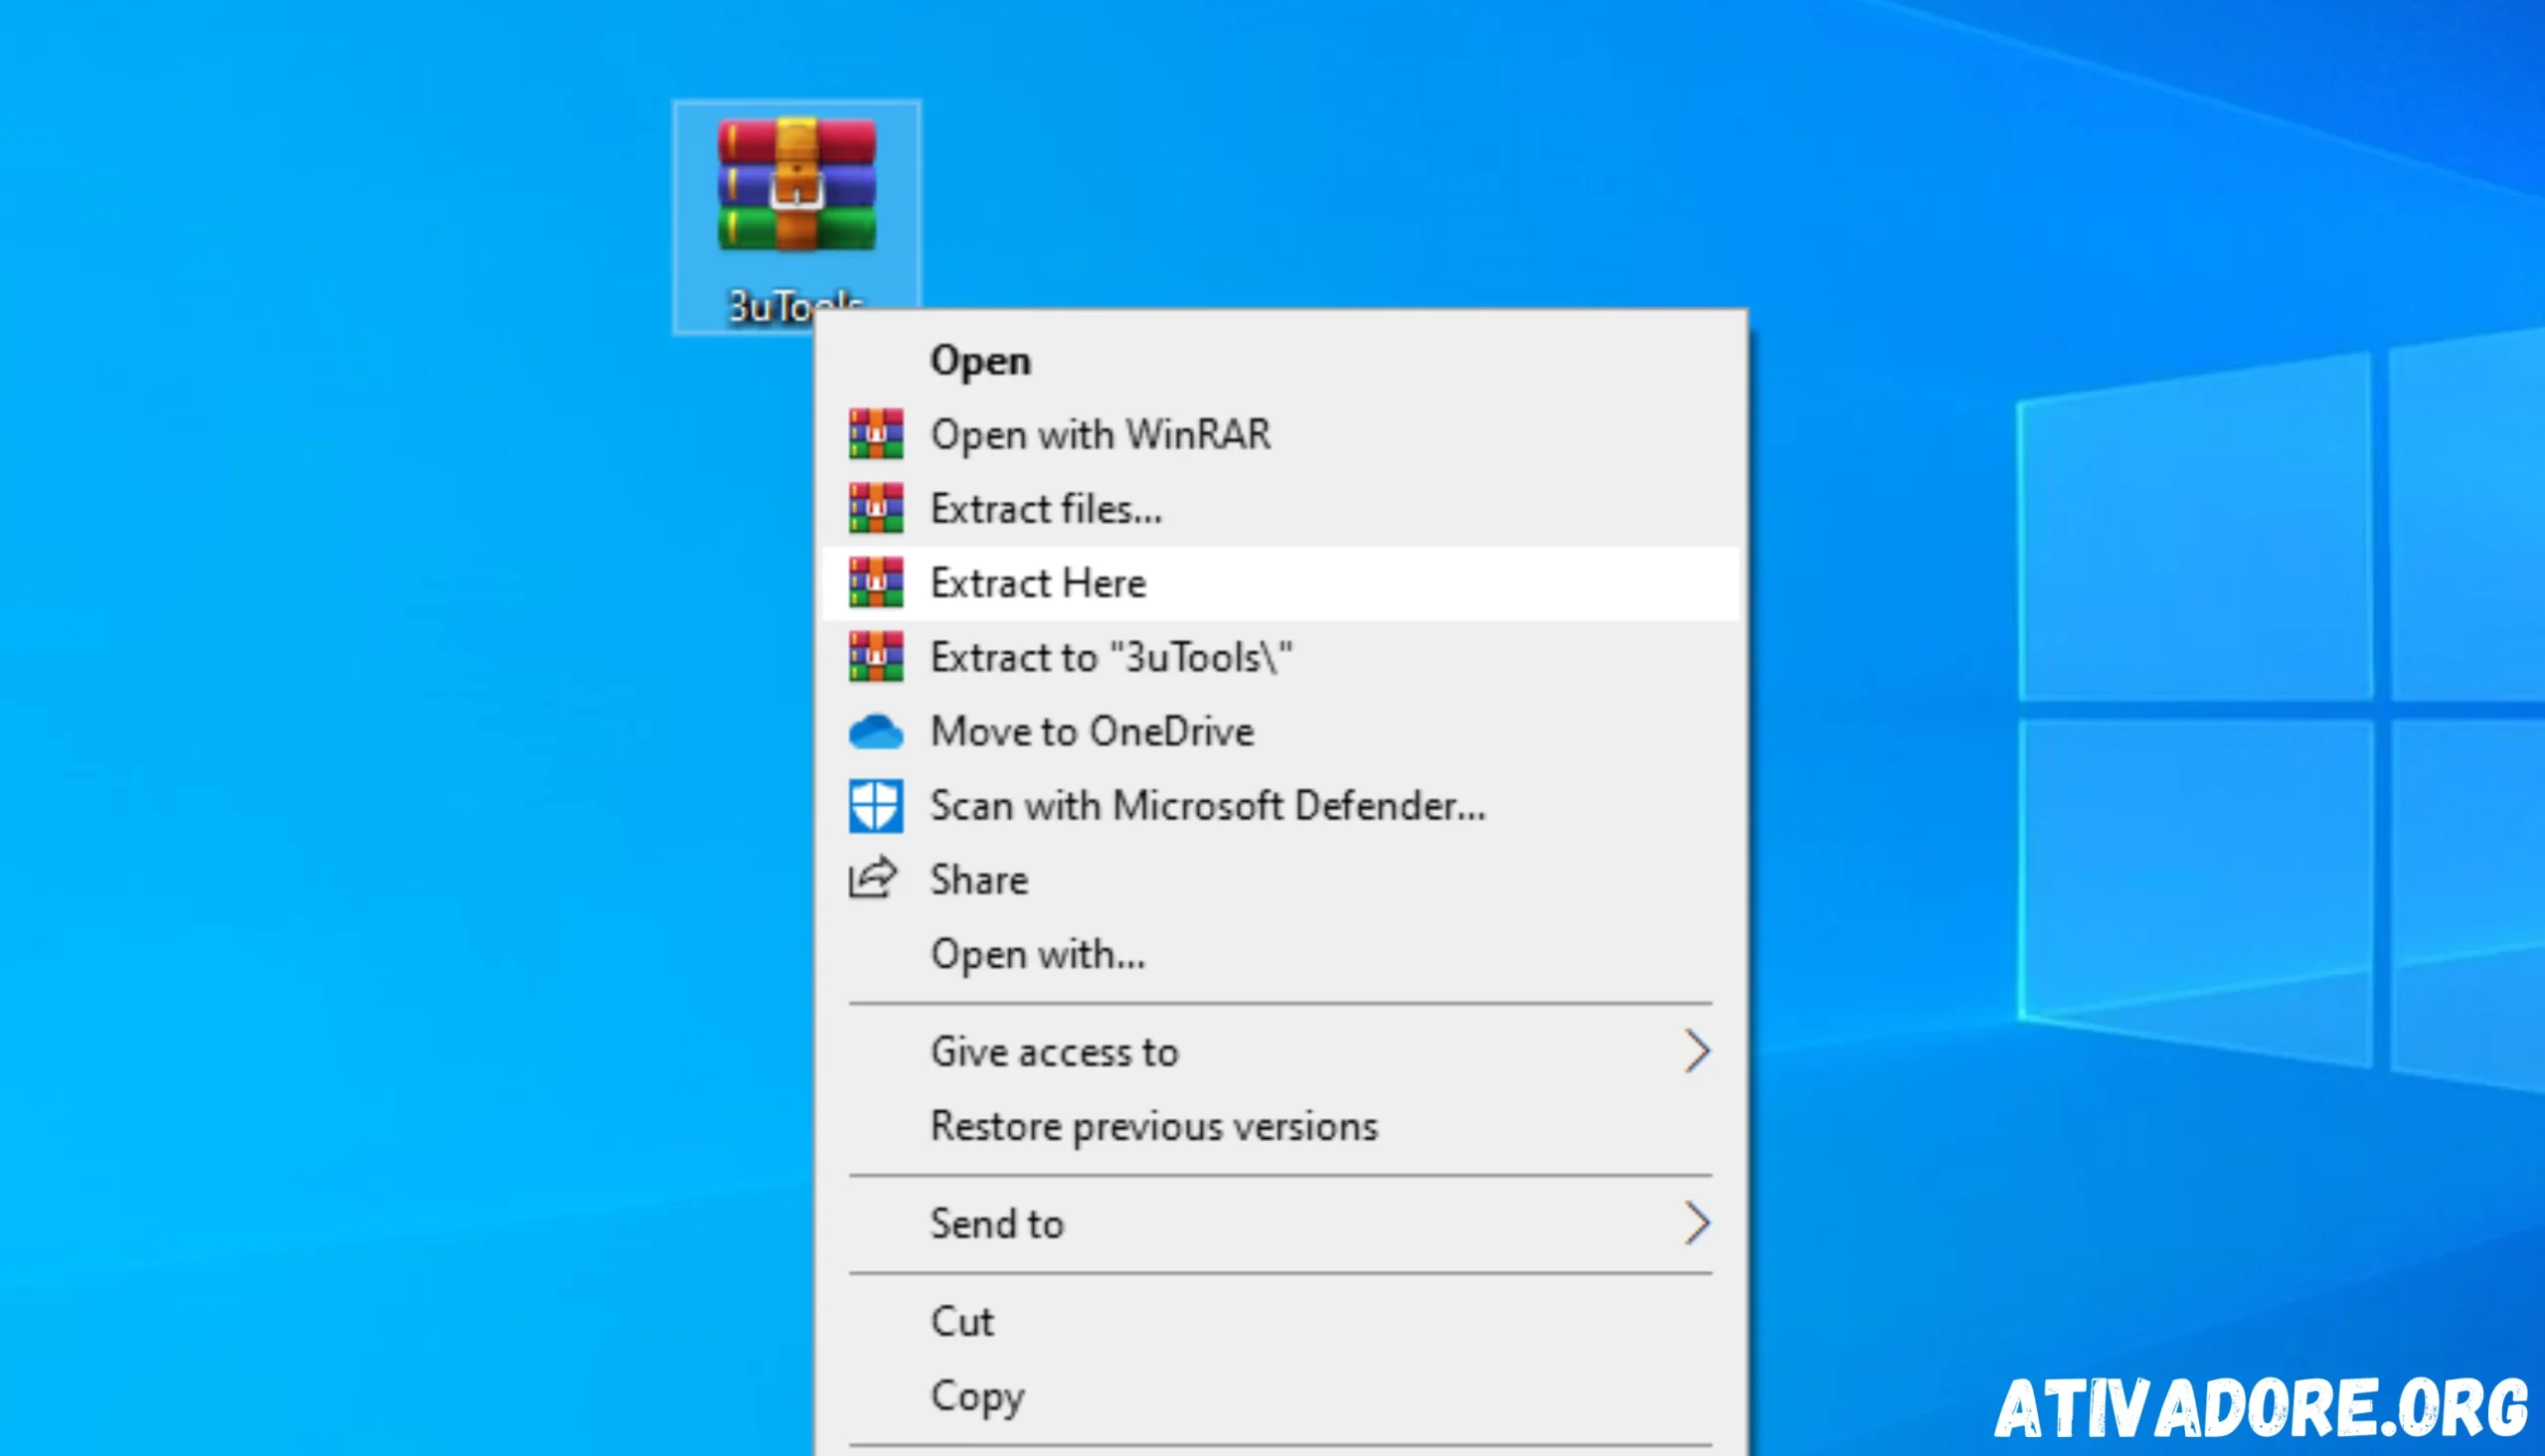Viewport: 2545px width, 1456px height.
Task: Select Give access to entry
Action: [x=1281, y=1052]
